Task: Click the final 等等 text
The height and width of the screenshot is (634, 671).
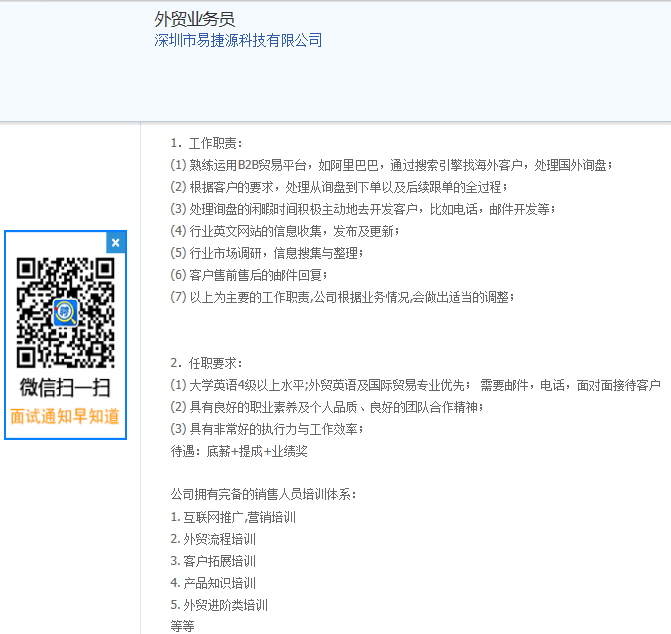Action: point(182,626)
